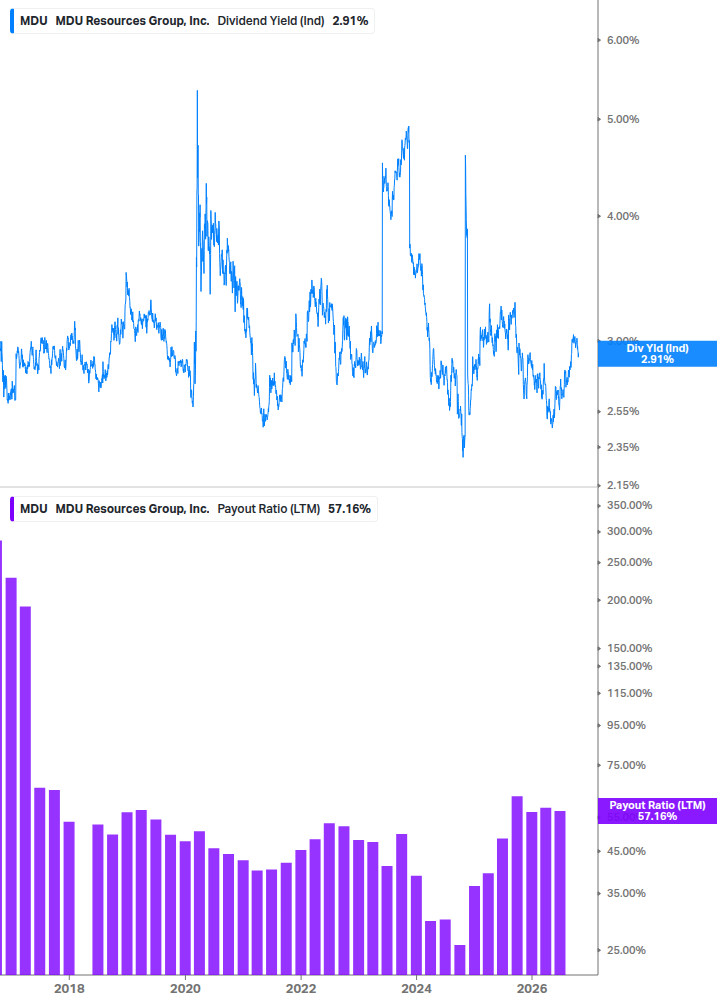Screen dimensions: 717x1005
Task: Click the 2.91% value in Dividend Yield legend
Action: click(350, 21)
